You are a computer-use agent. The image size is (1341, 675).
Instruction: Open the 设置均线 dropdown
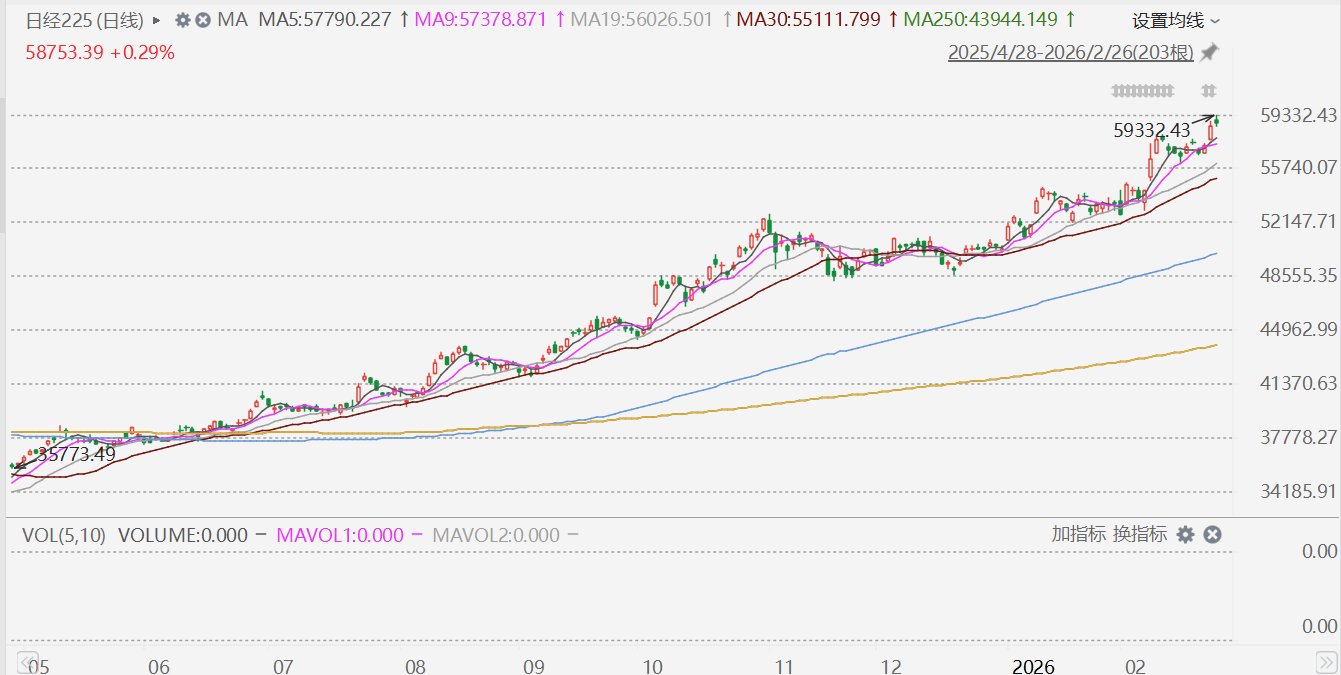coord(1176,20)
